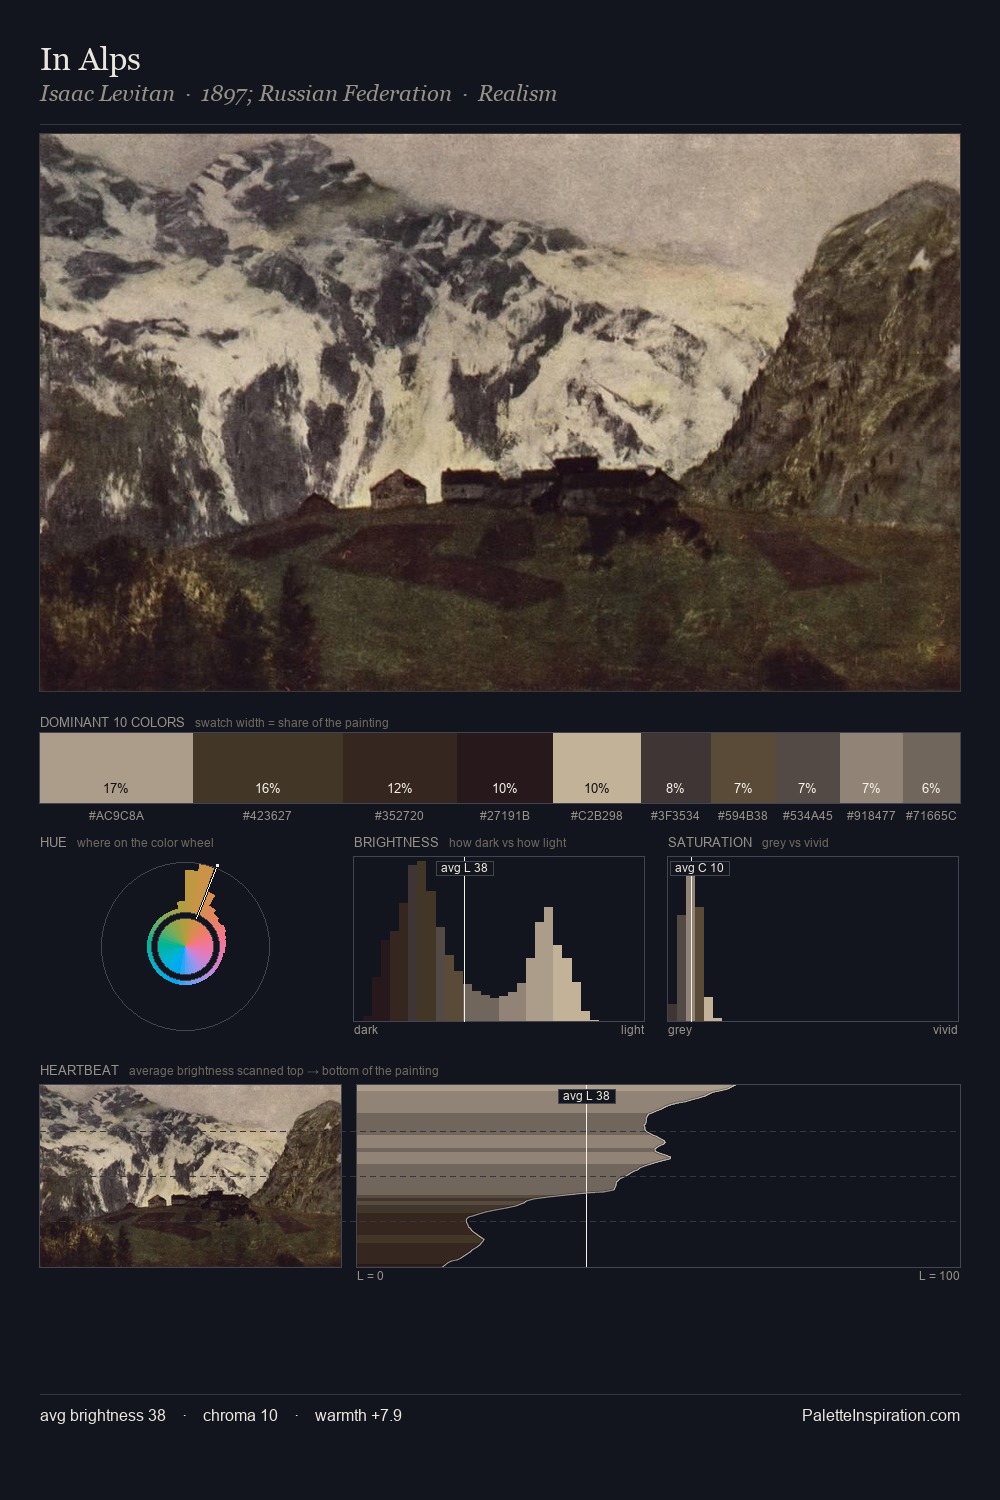Screen dimensions: 1000x1500
Task: Click the 'In Alps' title
Action: coord(90,59)
